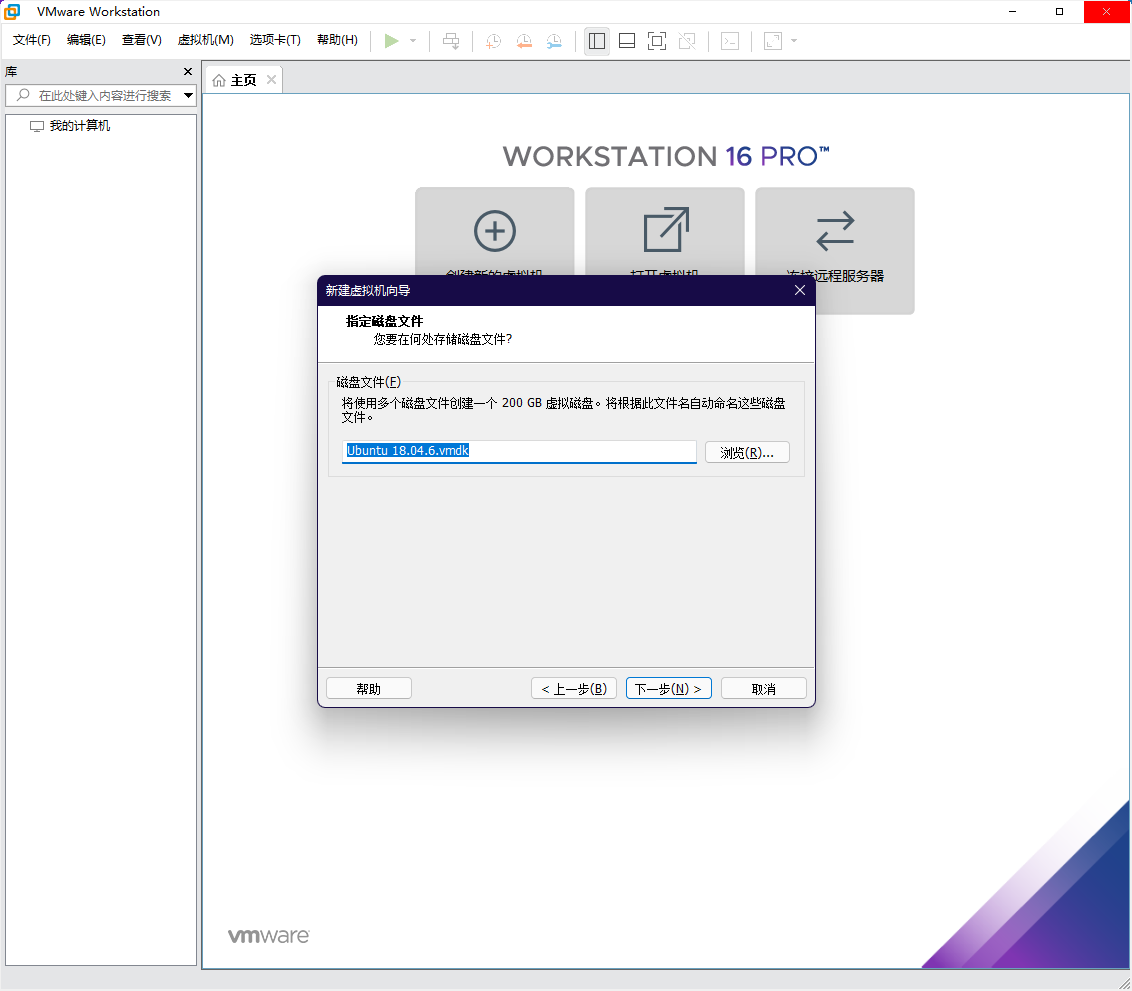Maximize the VMware Workstation window
Viewport: 1132px width, 991px height.
(x=1060, y=12)
